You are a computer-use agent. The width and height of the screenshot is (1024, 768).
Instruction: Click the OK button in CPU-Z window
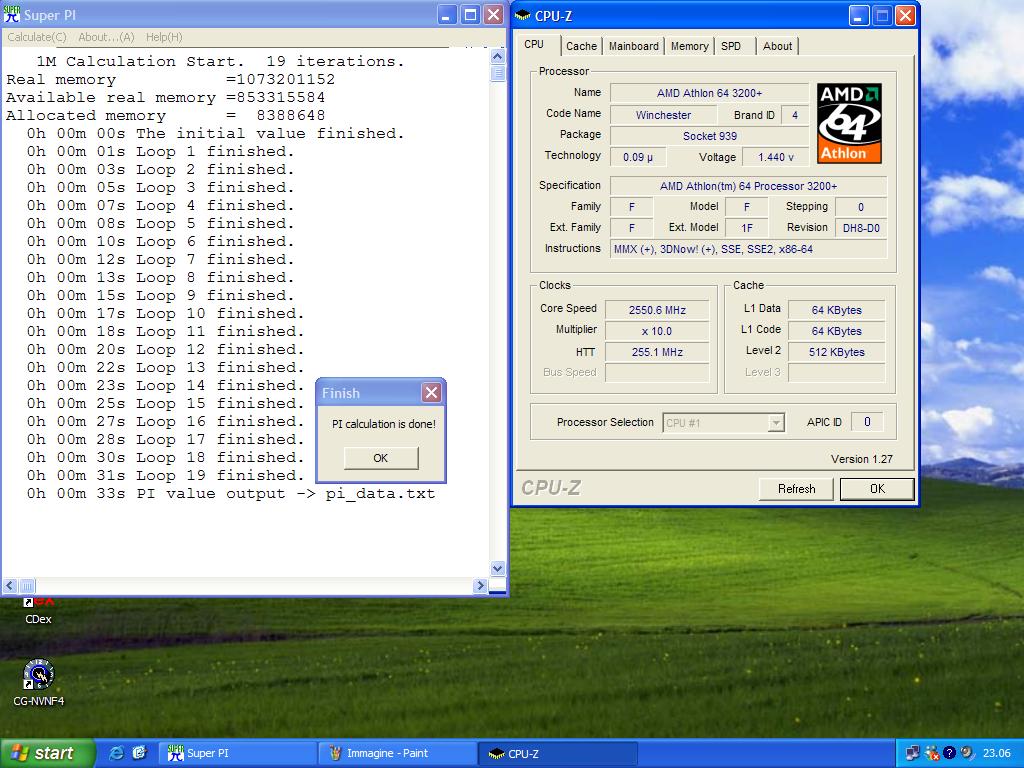point(877,488)
